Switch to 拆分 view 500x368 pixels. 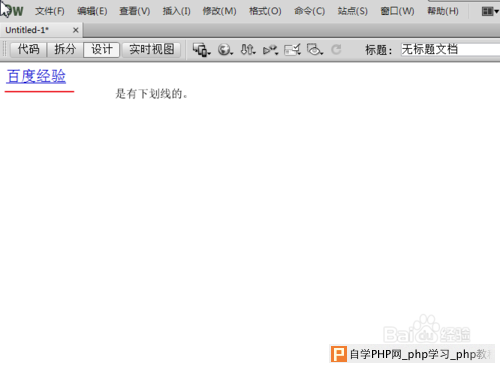(x=65, y=50)
